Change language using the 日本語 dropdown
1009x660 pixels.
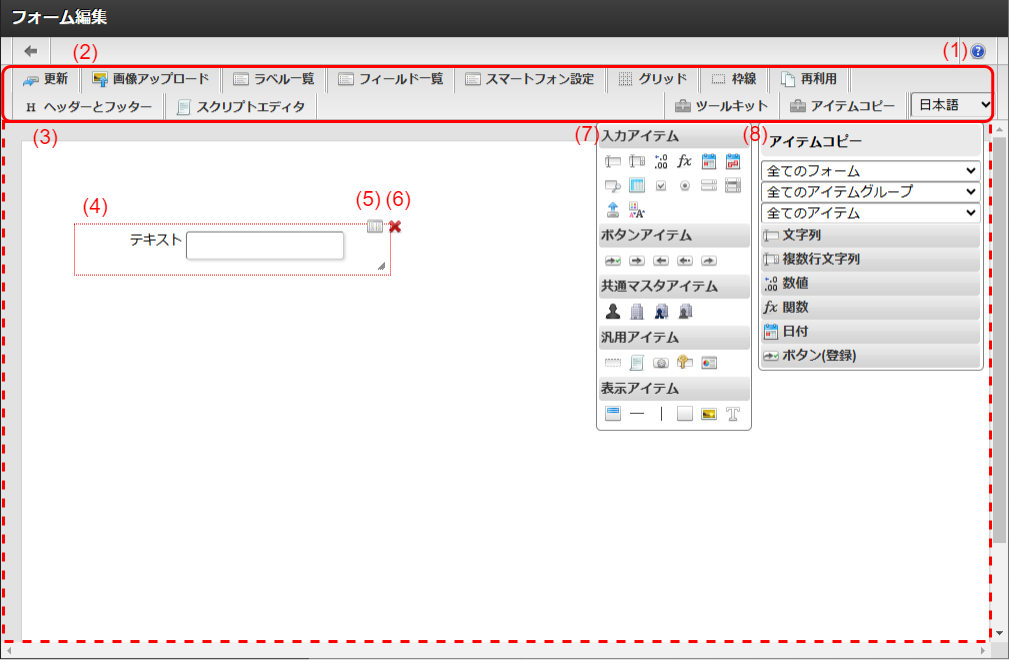[x=951, y=103]
